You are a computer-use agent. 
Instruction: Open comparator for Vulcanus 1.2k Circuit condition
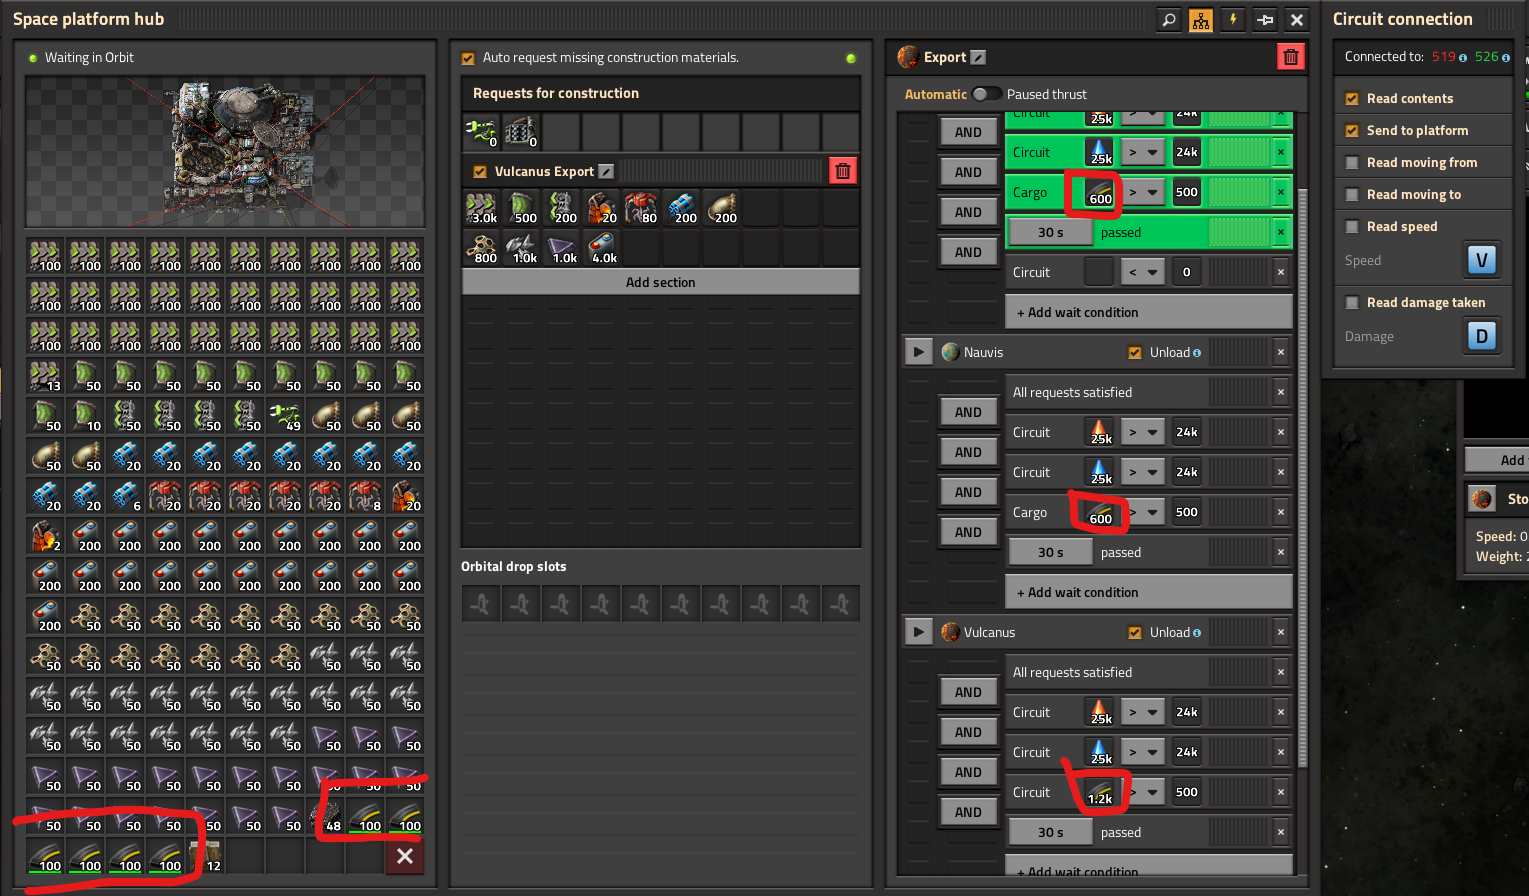tap(1142, 792)
